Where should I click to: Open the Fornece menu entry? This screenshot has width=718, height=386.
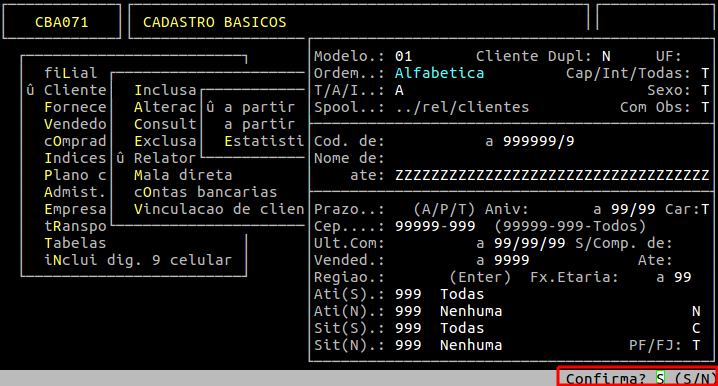pyautogui.click(x=75, y=107)
